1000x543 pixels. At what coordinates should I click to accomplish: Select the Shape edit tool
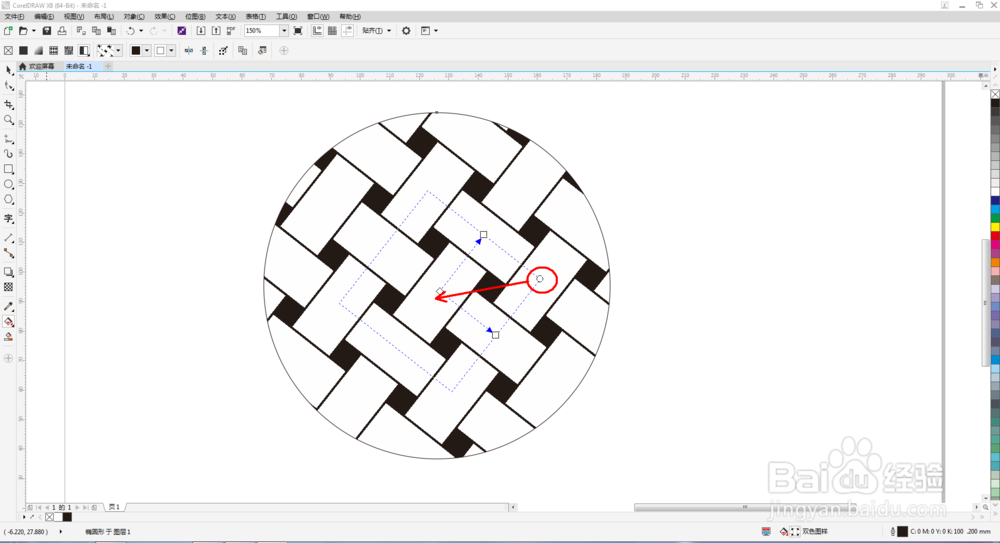coord(8,86)
